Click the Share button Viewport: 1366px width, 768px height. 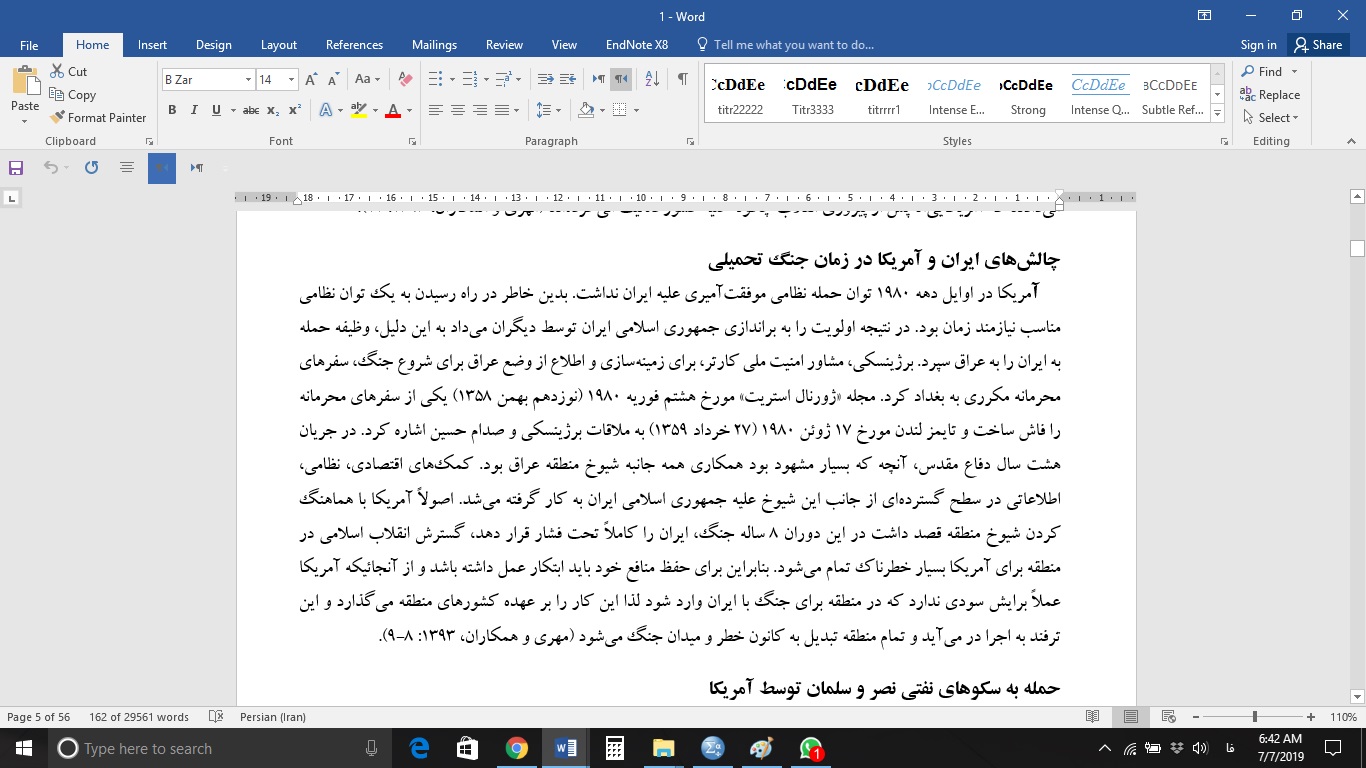(1317, 45)
